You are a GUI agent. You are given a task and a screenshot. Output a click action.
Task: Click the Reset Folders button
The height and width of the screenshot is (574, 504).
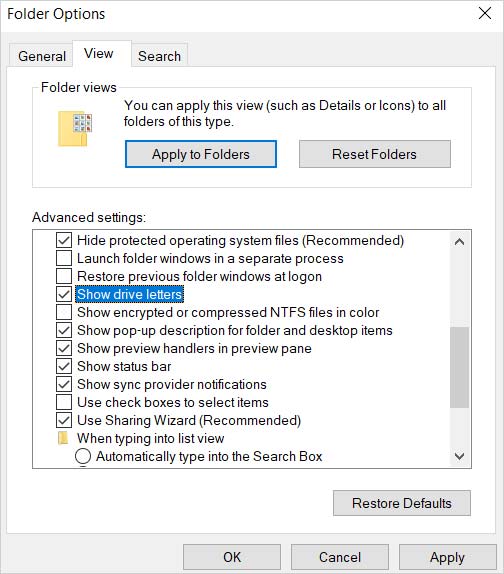click(374, 154)
